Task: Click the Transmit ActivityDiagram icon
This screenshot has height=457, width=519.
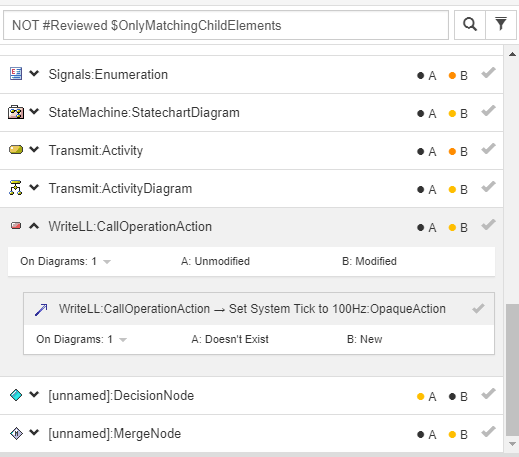Action: point(15,188)
